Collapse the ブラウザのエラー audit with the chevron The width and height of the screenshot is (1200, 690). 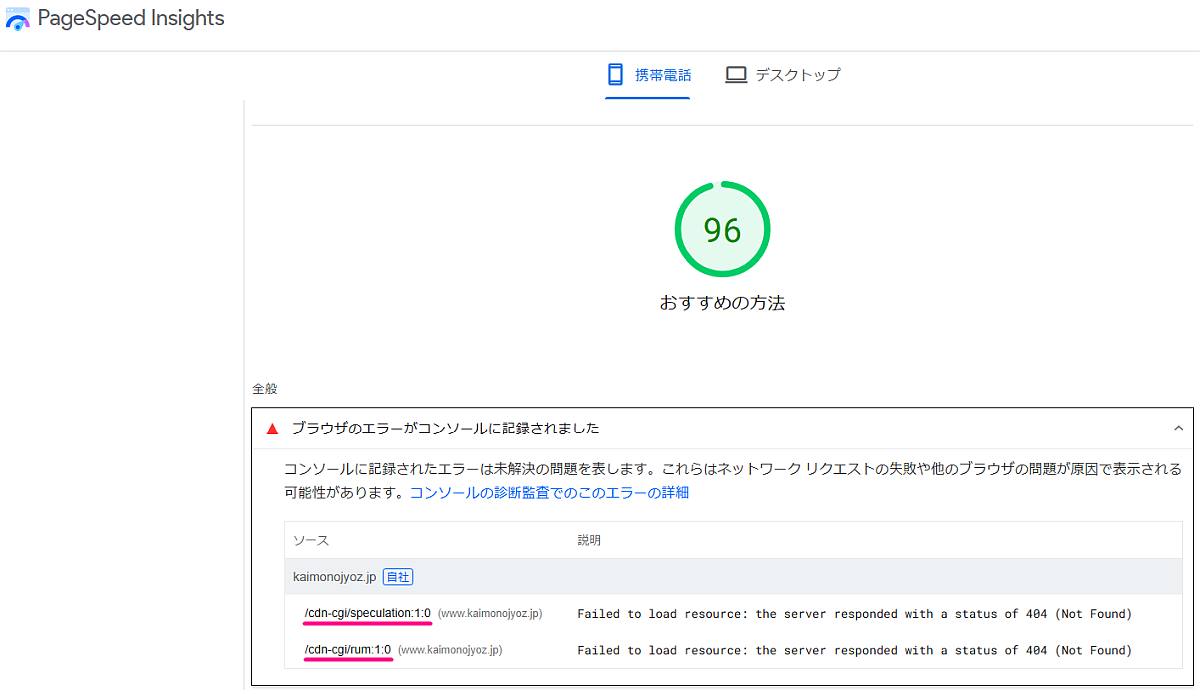point(1178,428)
